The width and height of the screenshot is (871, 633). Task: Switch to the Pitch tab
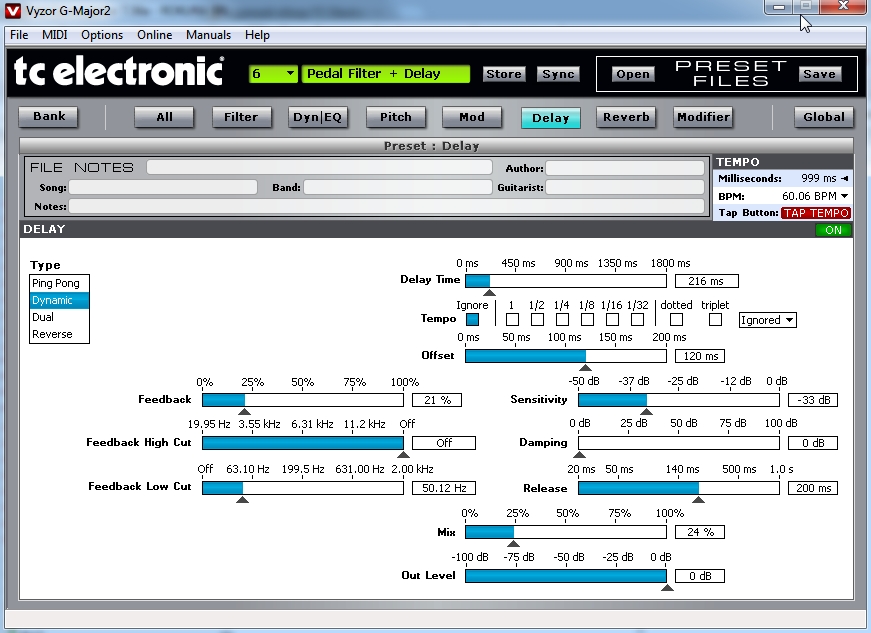tap(396, 117)
